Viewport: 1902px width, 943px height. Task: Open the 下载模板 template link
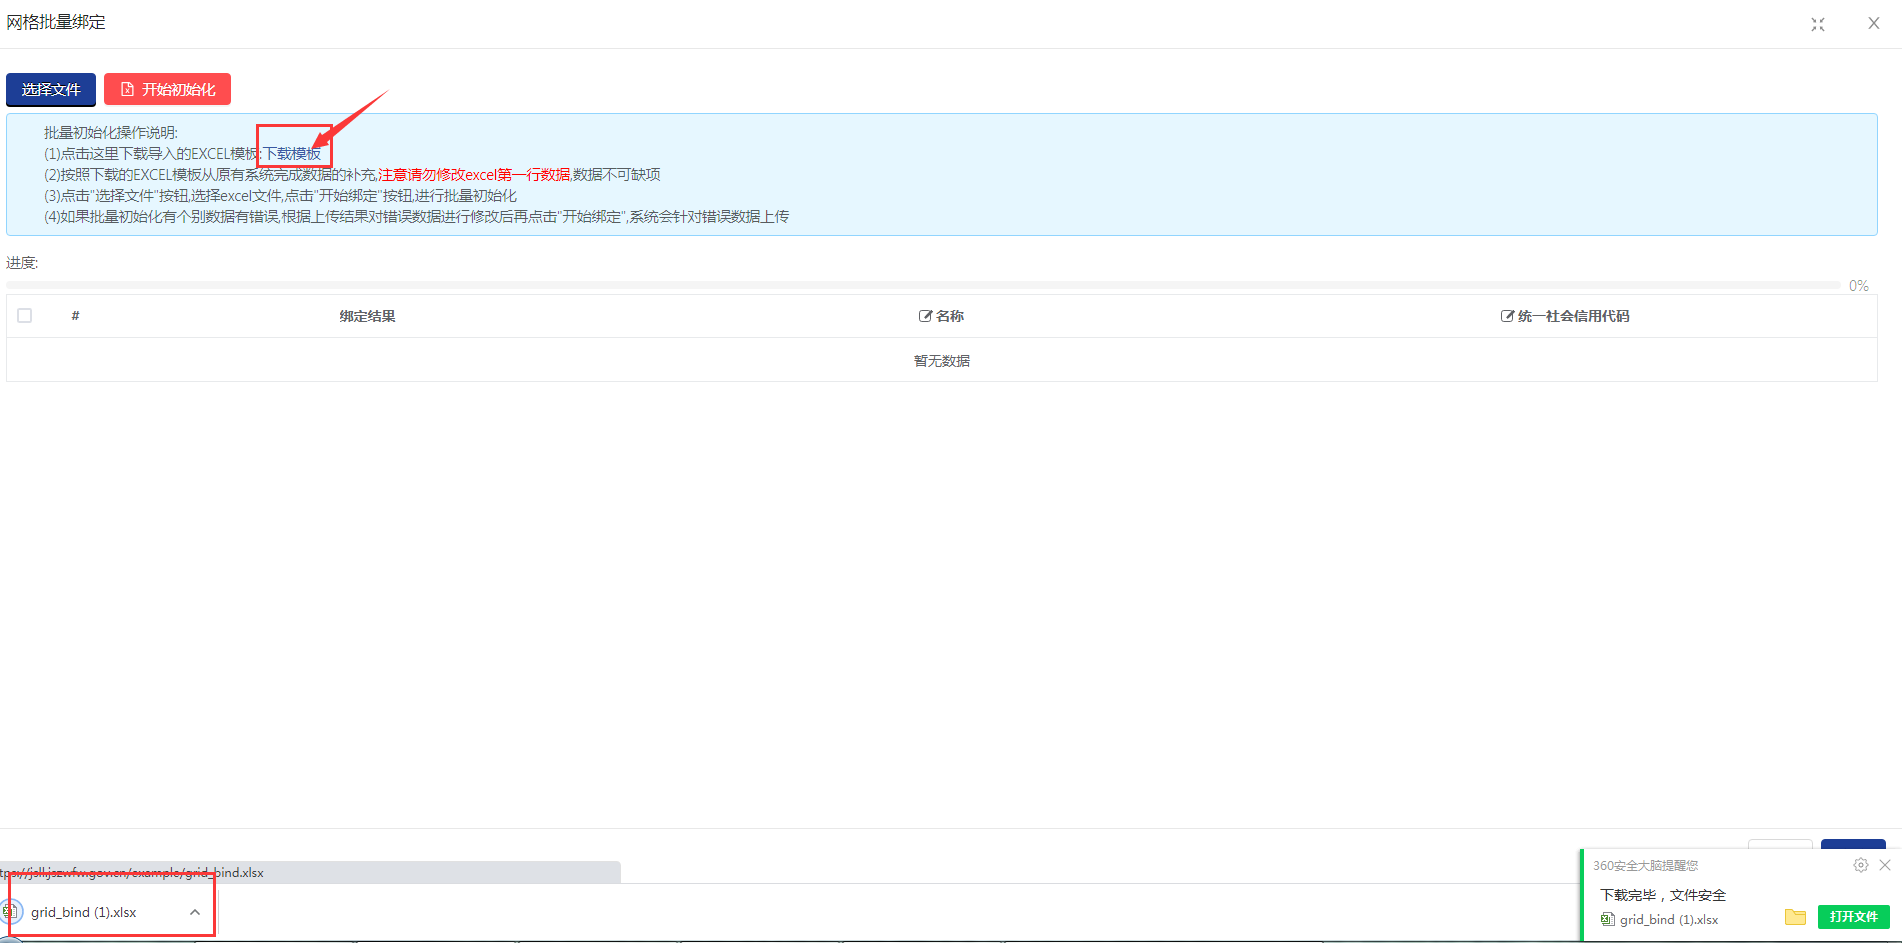coord(292,154)
